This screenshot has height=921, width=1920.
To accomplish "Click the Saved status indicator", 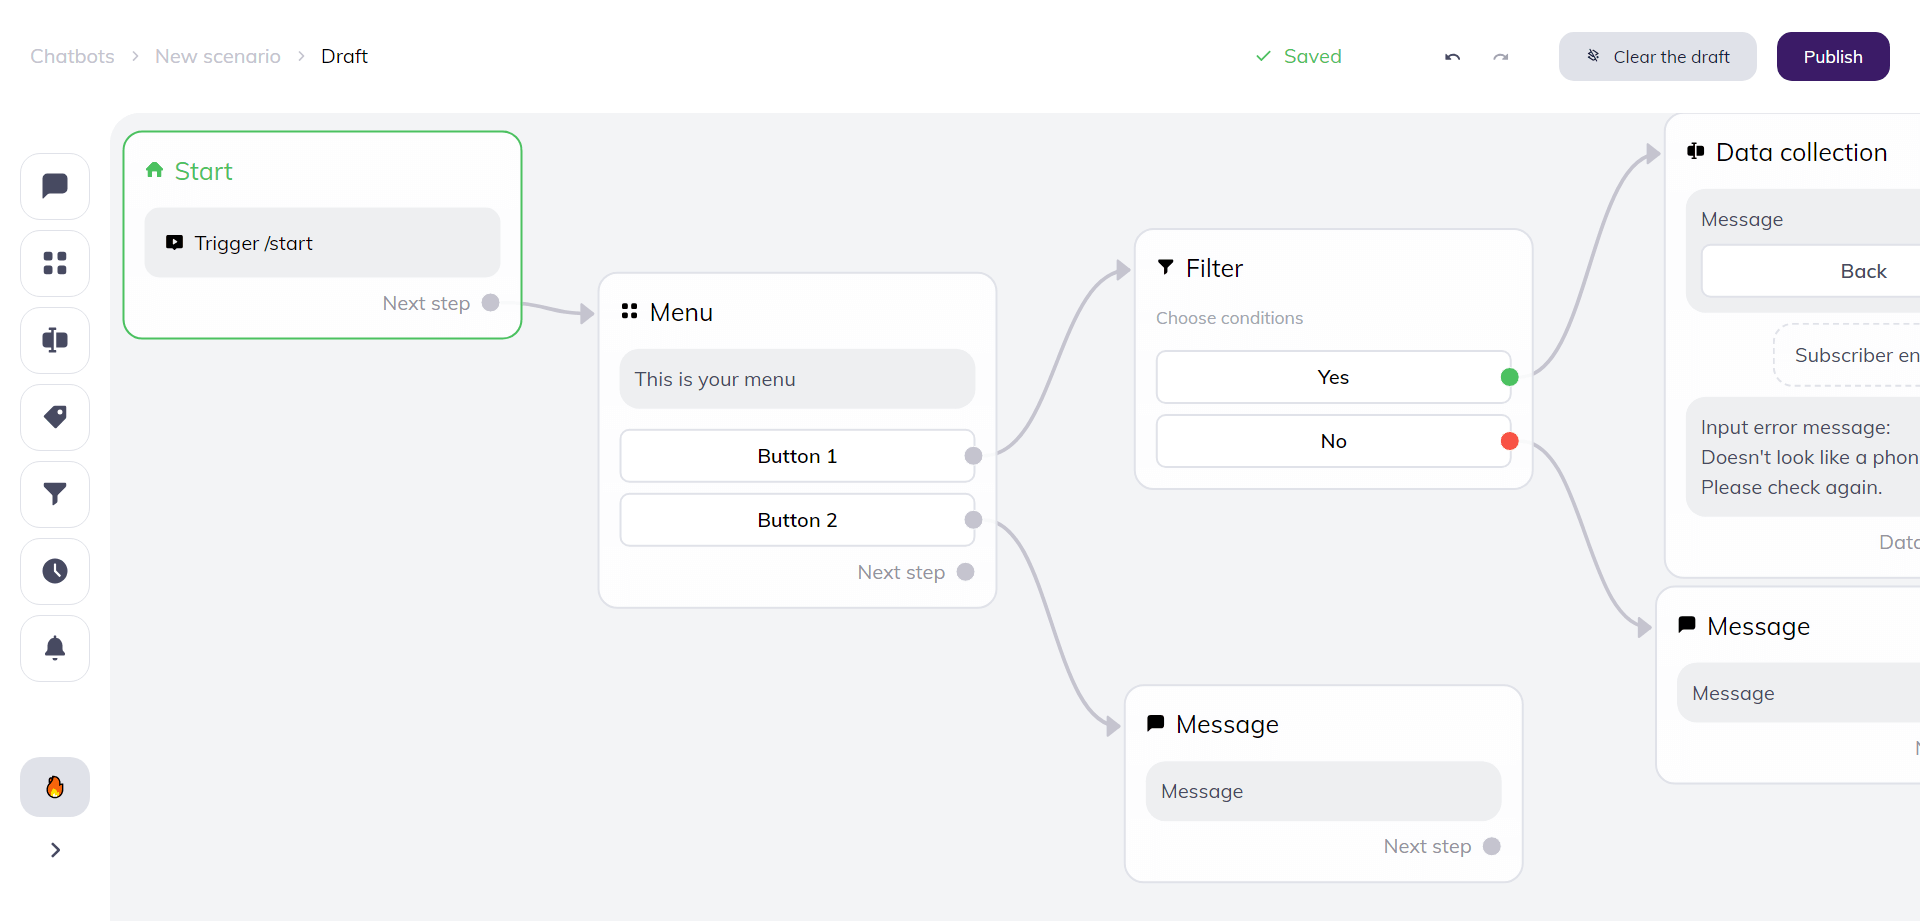I will (1299, 57).
